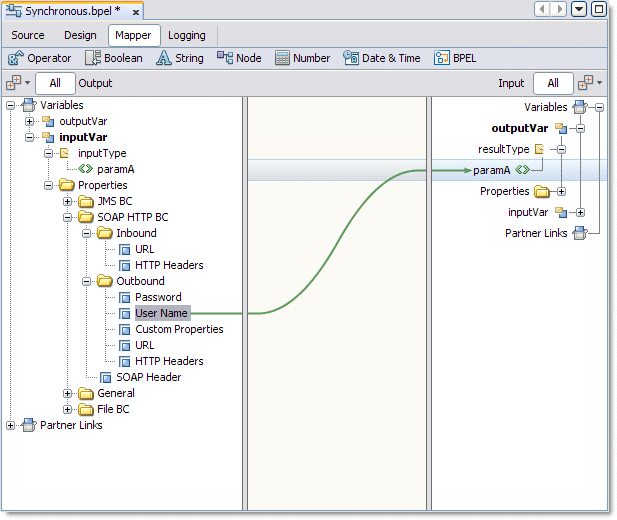Click the left tree expand-all icon
Screen dimensions: 617x520
14,83
